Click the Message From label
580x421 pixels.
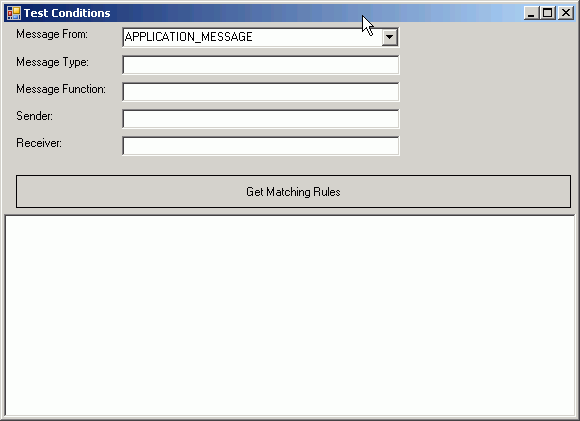(52, 34)
